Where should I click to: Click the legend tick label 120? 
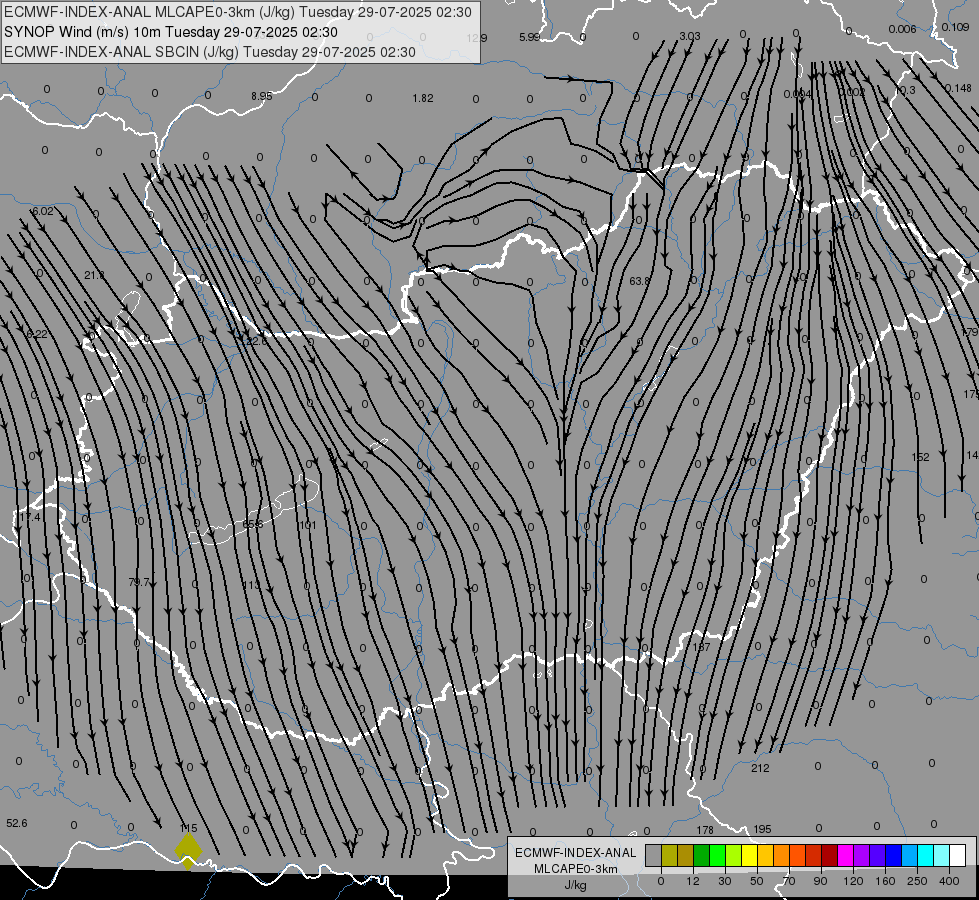tap(853, 881)
